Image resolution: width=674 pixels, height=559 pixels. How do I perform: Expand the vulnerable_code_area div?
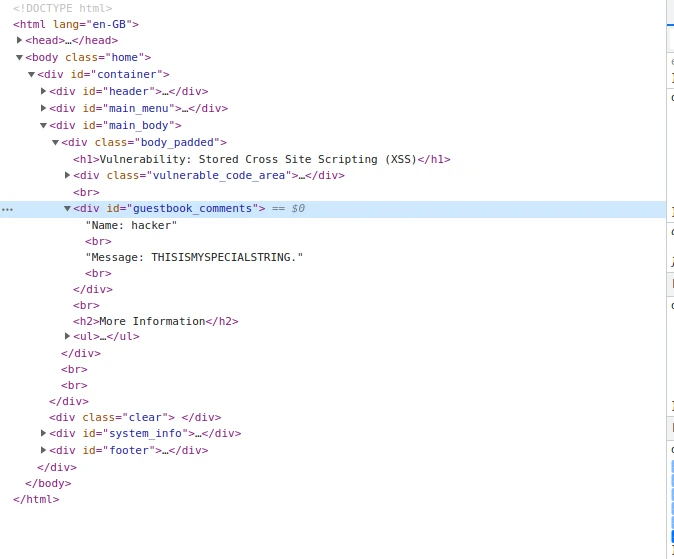coord(68,175)
